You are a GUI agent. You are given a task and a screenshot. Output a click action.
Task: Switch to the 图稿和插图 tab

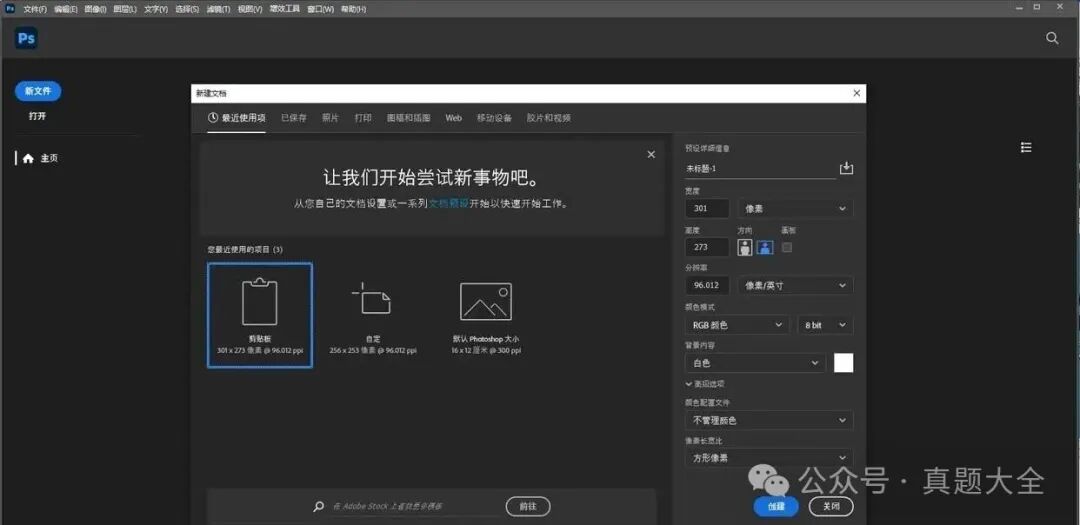(x=409, y=118)
